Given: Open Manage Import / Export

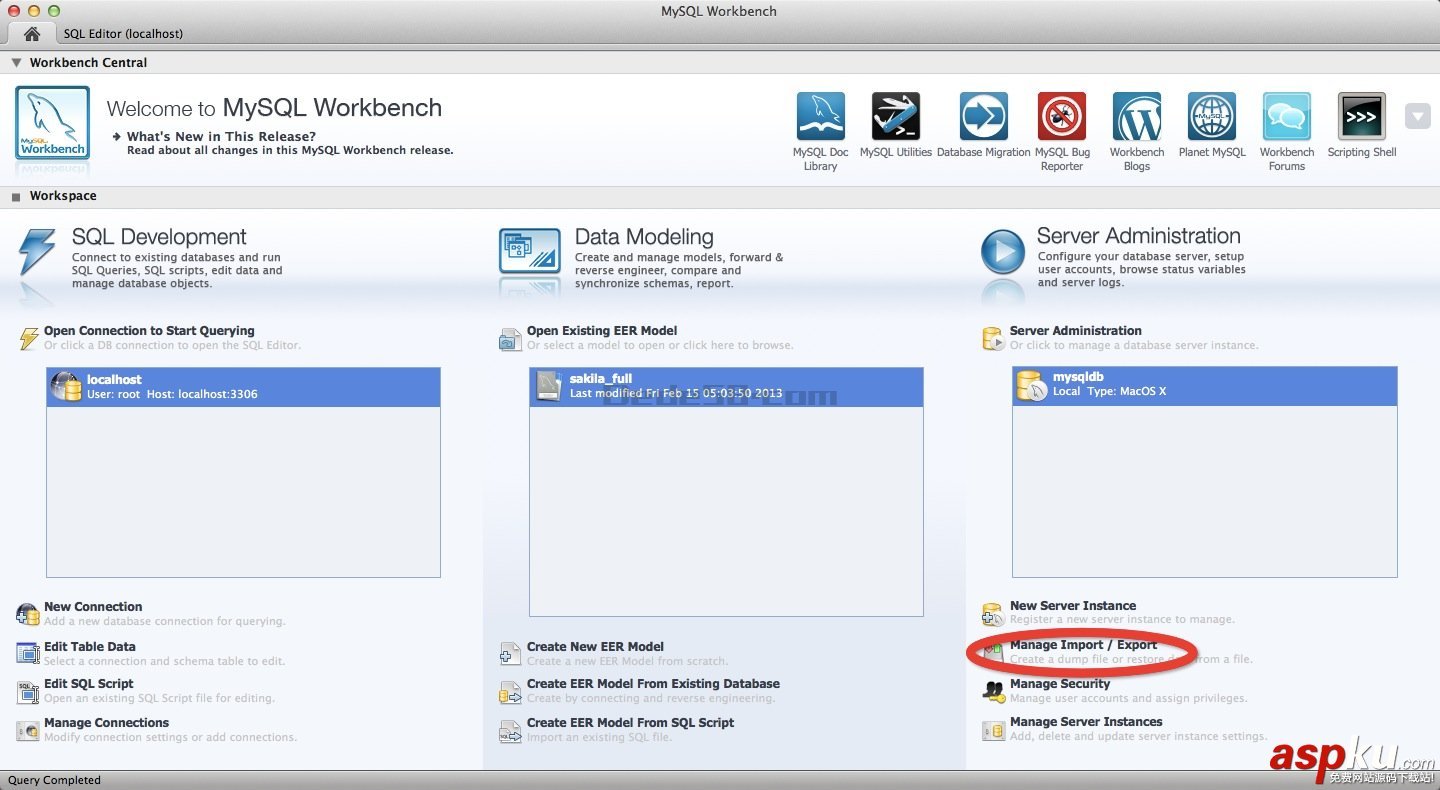Looking at the screenshot, I should click(x=1083, y=645).
